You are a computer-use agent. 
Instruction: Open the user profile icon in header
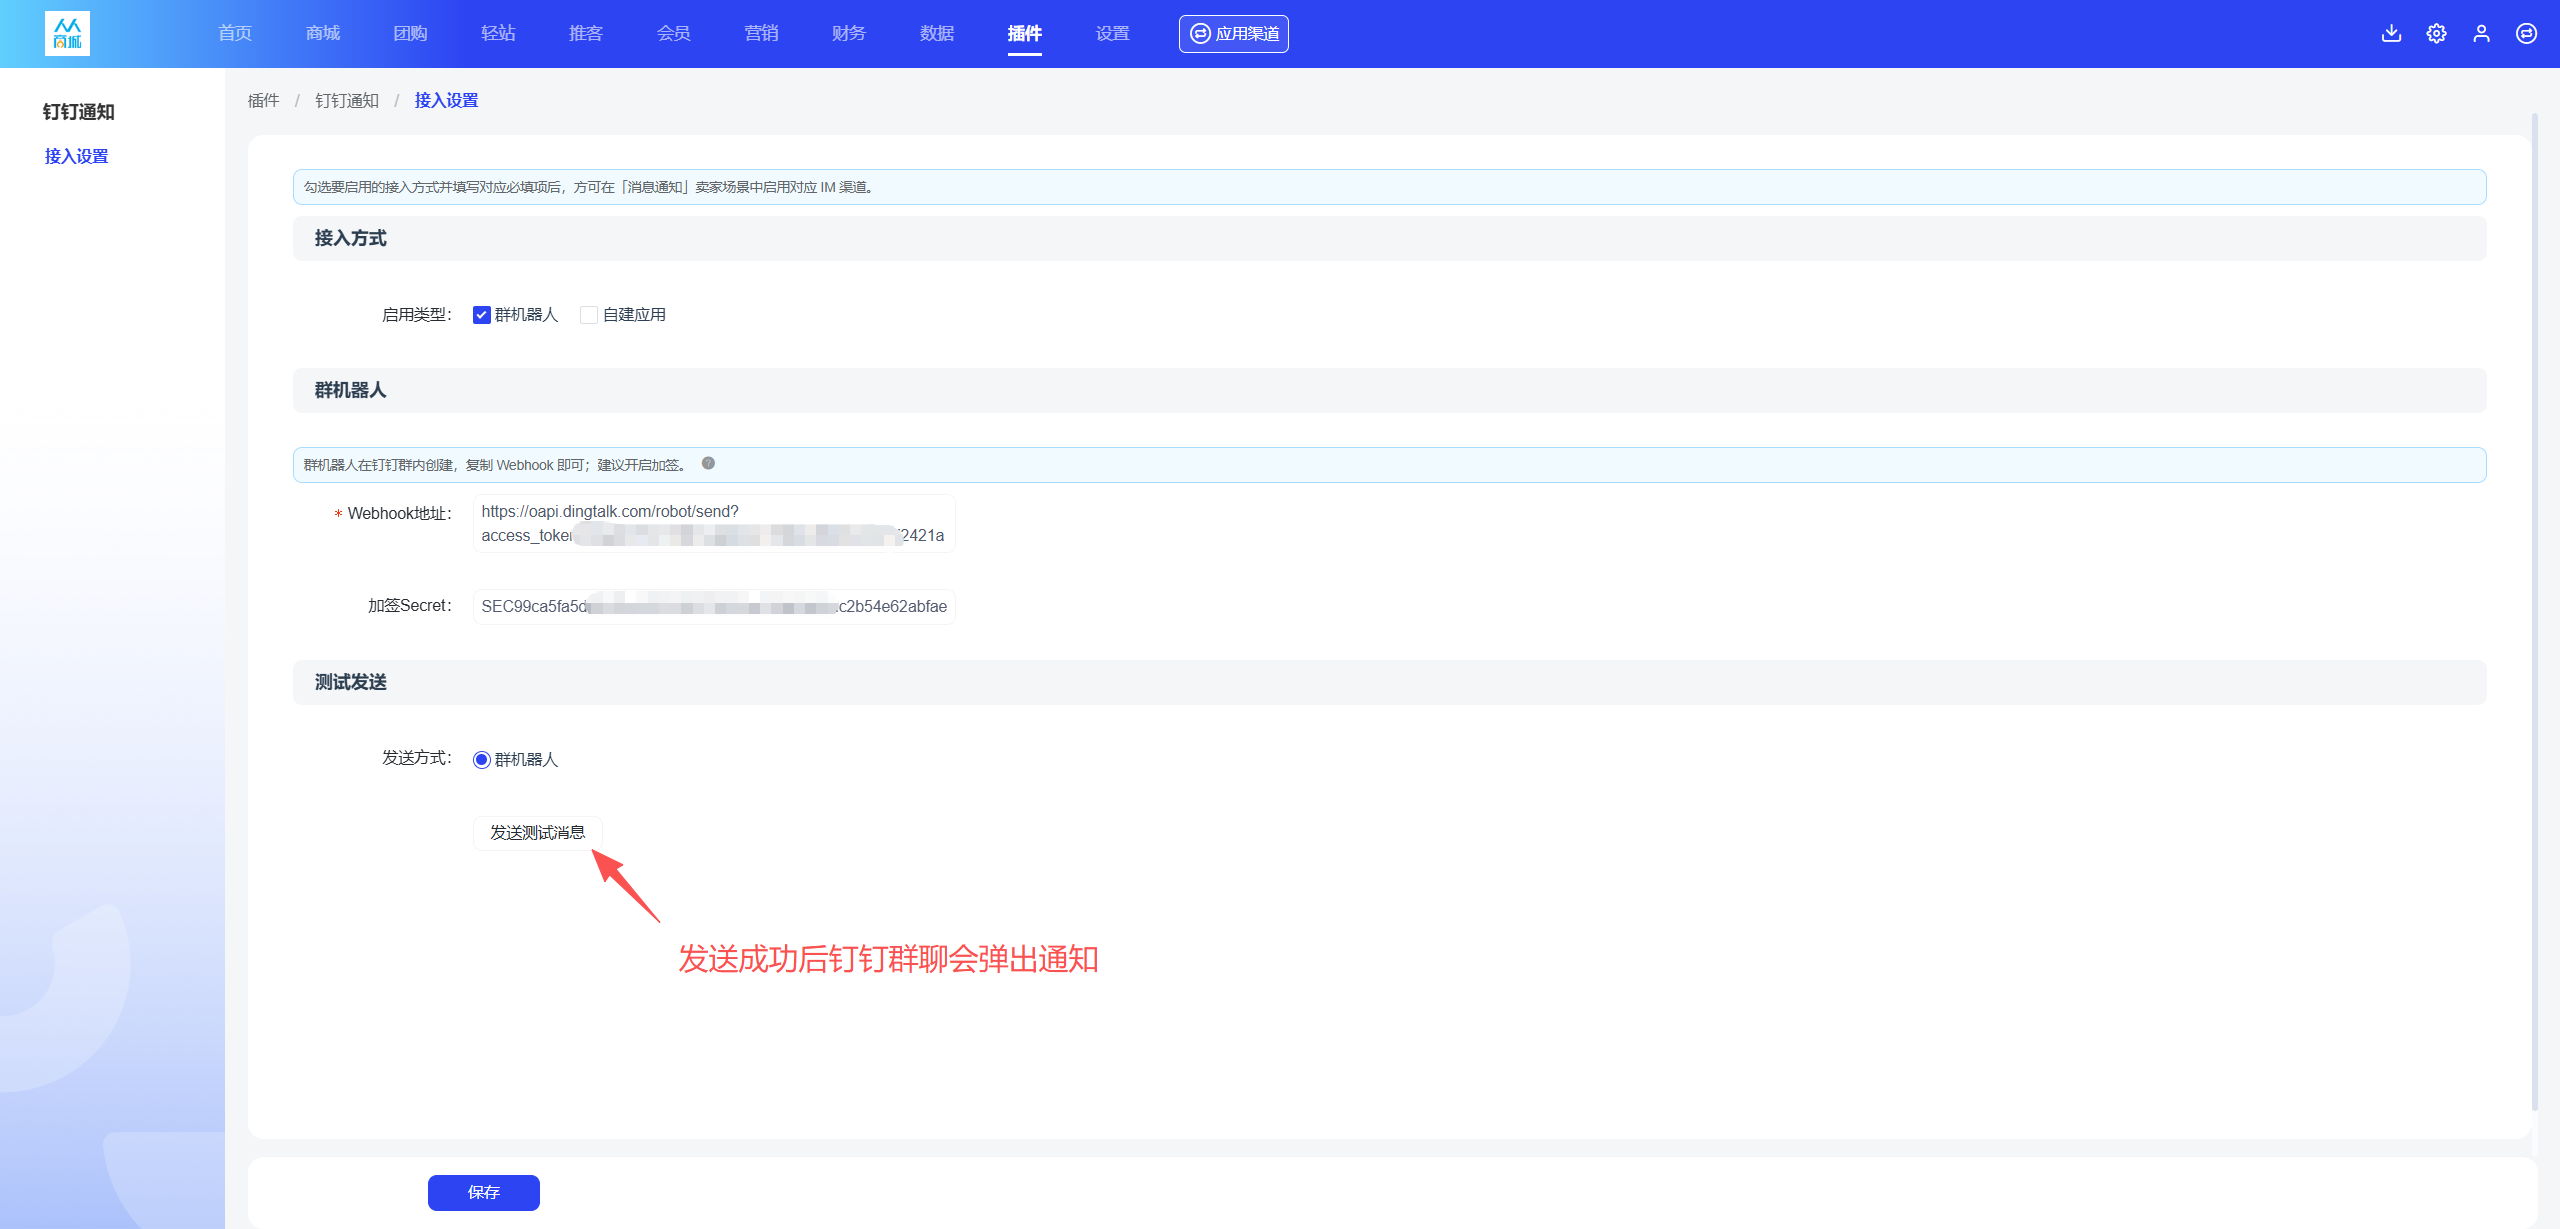click(2481, 33)
